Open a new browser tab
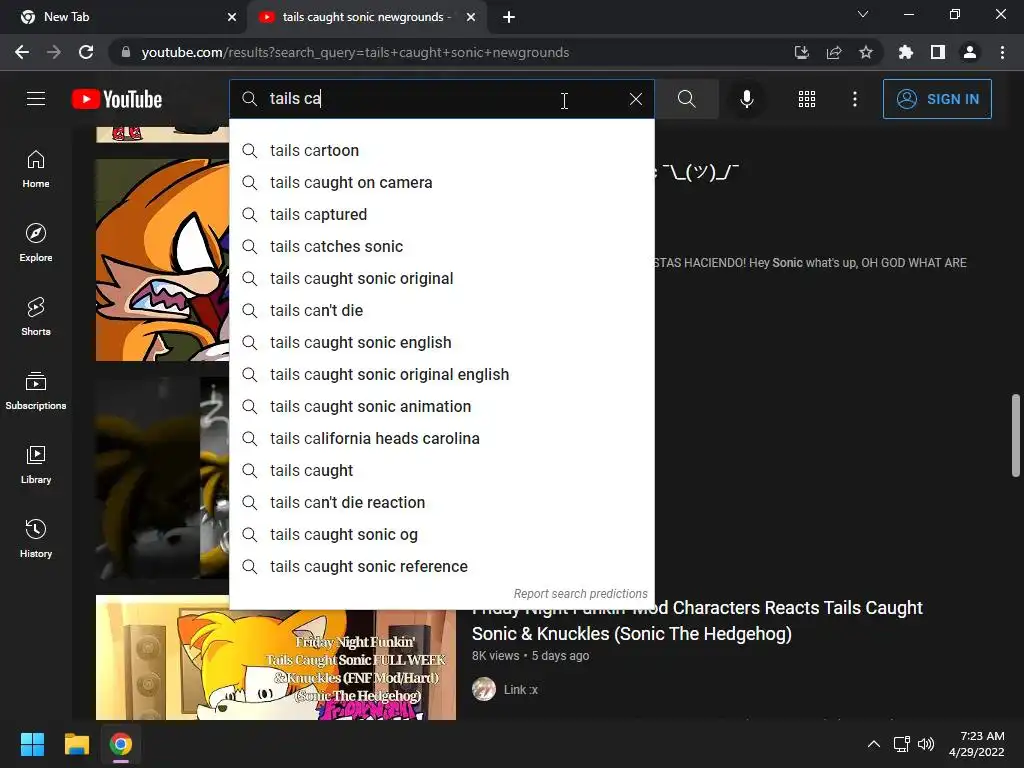 509,17
